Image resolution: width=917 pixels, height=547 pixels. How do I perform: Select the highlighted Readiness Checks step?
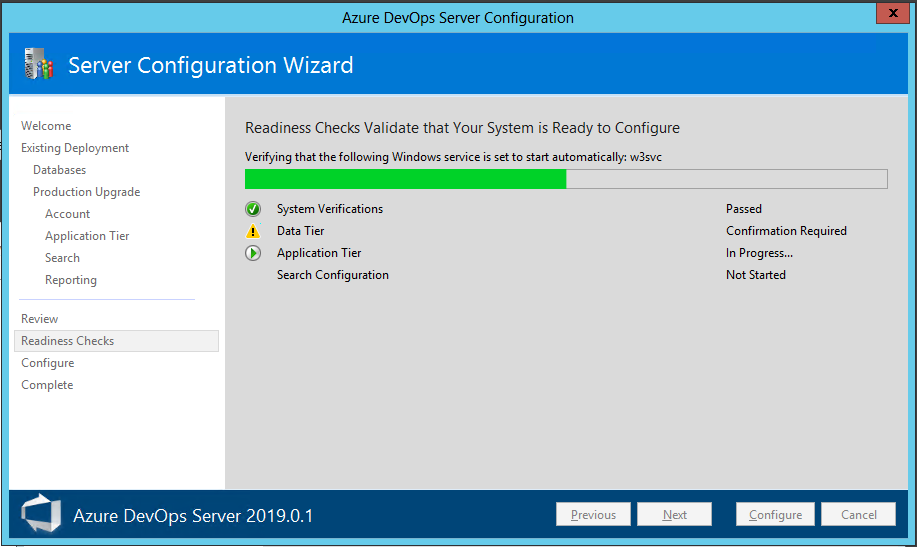(x=68, y=341)
